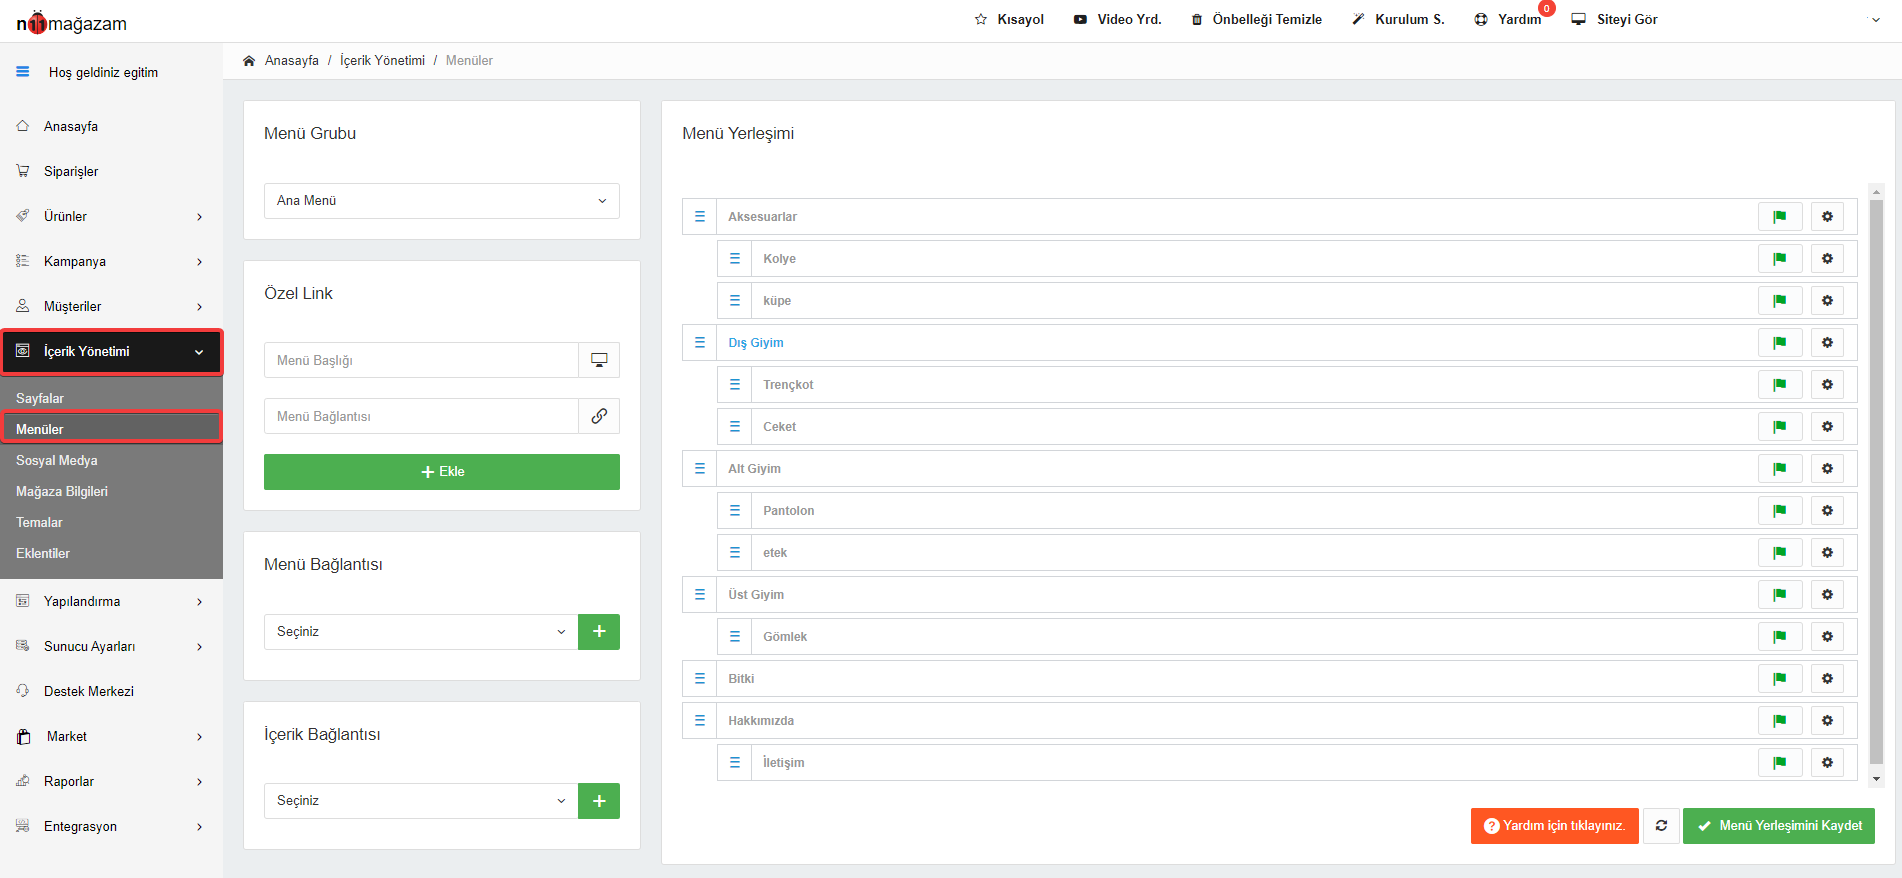This screenshot has width=1902, height=878.
Task: Click plus button beside Menü Bağlantısı dropdown
Action: pos(599,632)
